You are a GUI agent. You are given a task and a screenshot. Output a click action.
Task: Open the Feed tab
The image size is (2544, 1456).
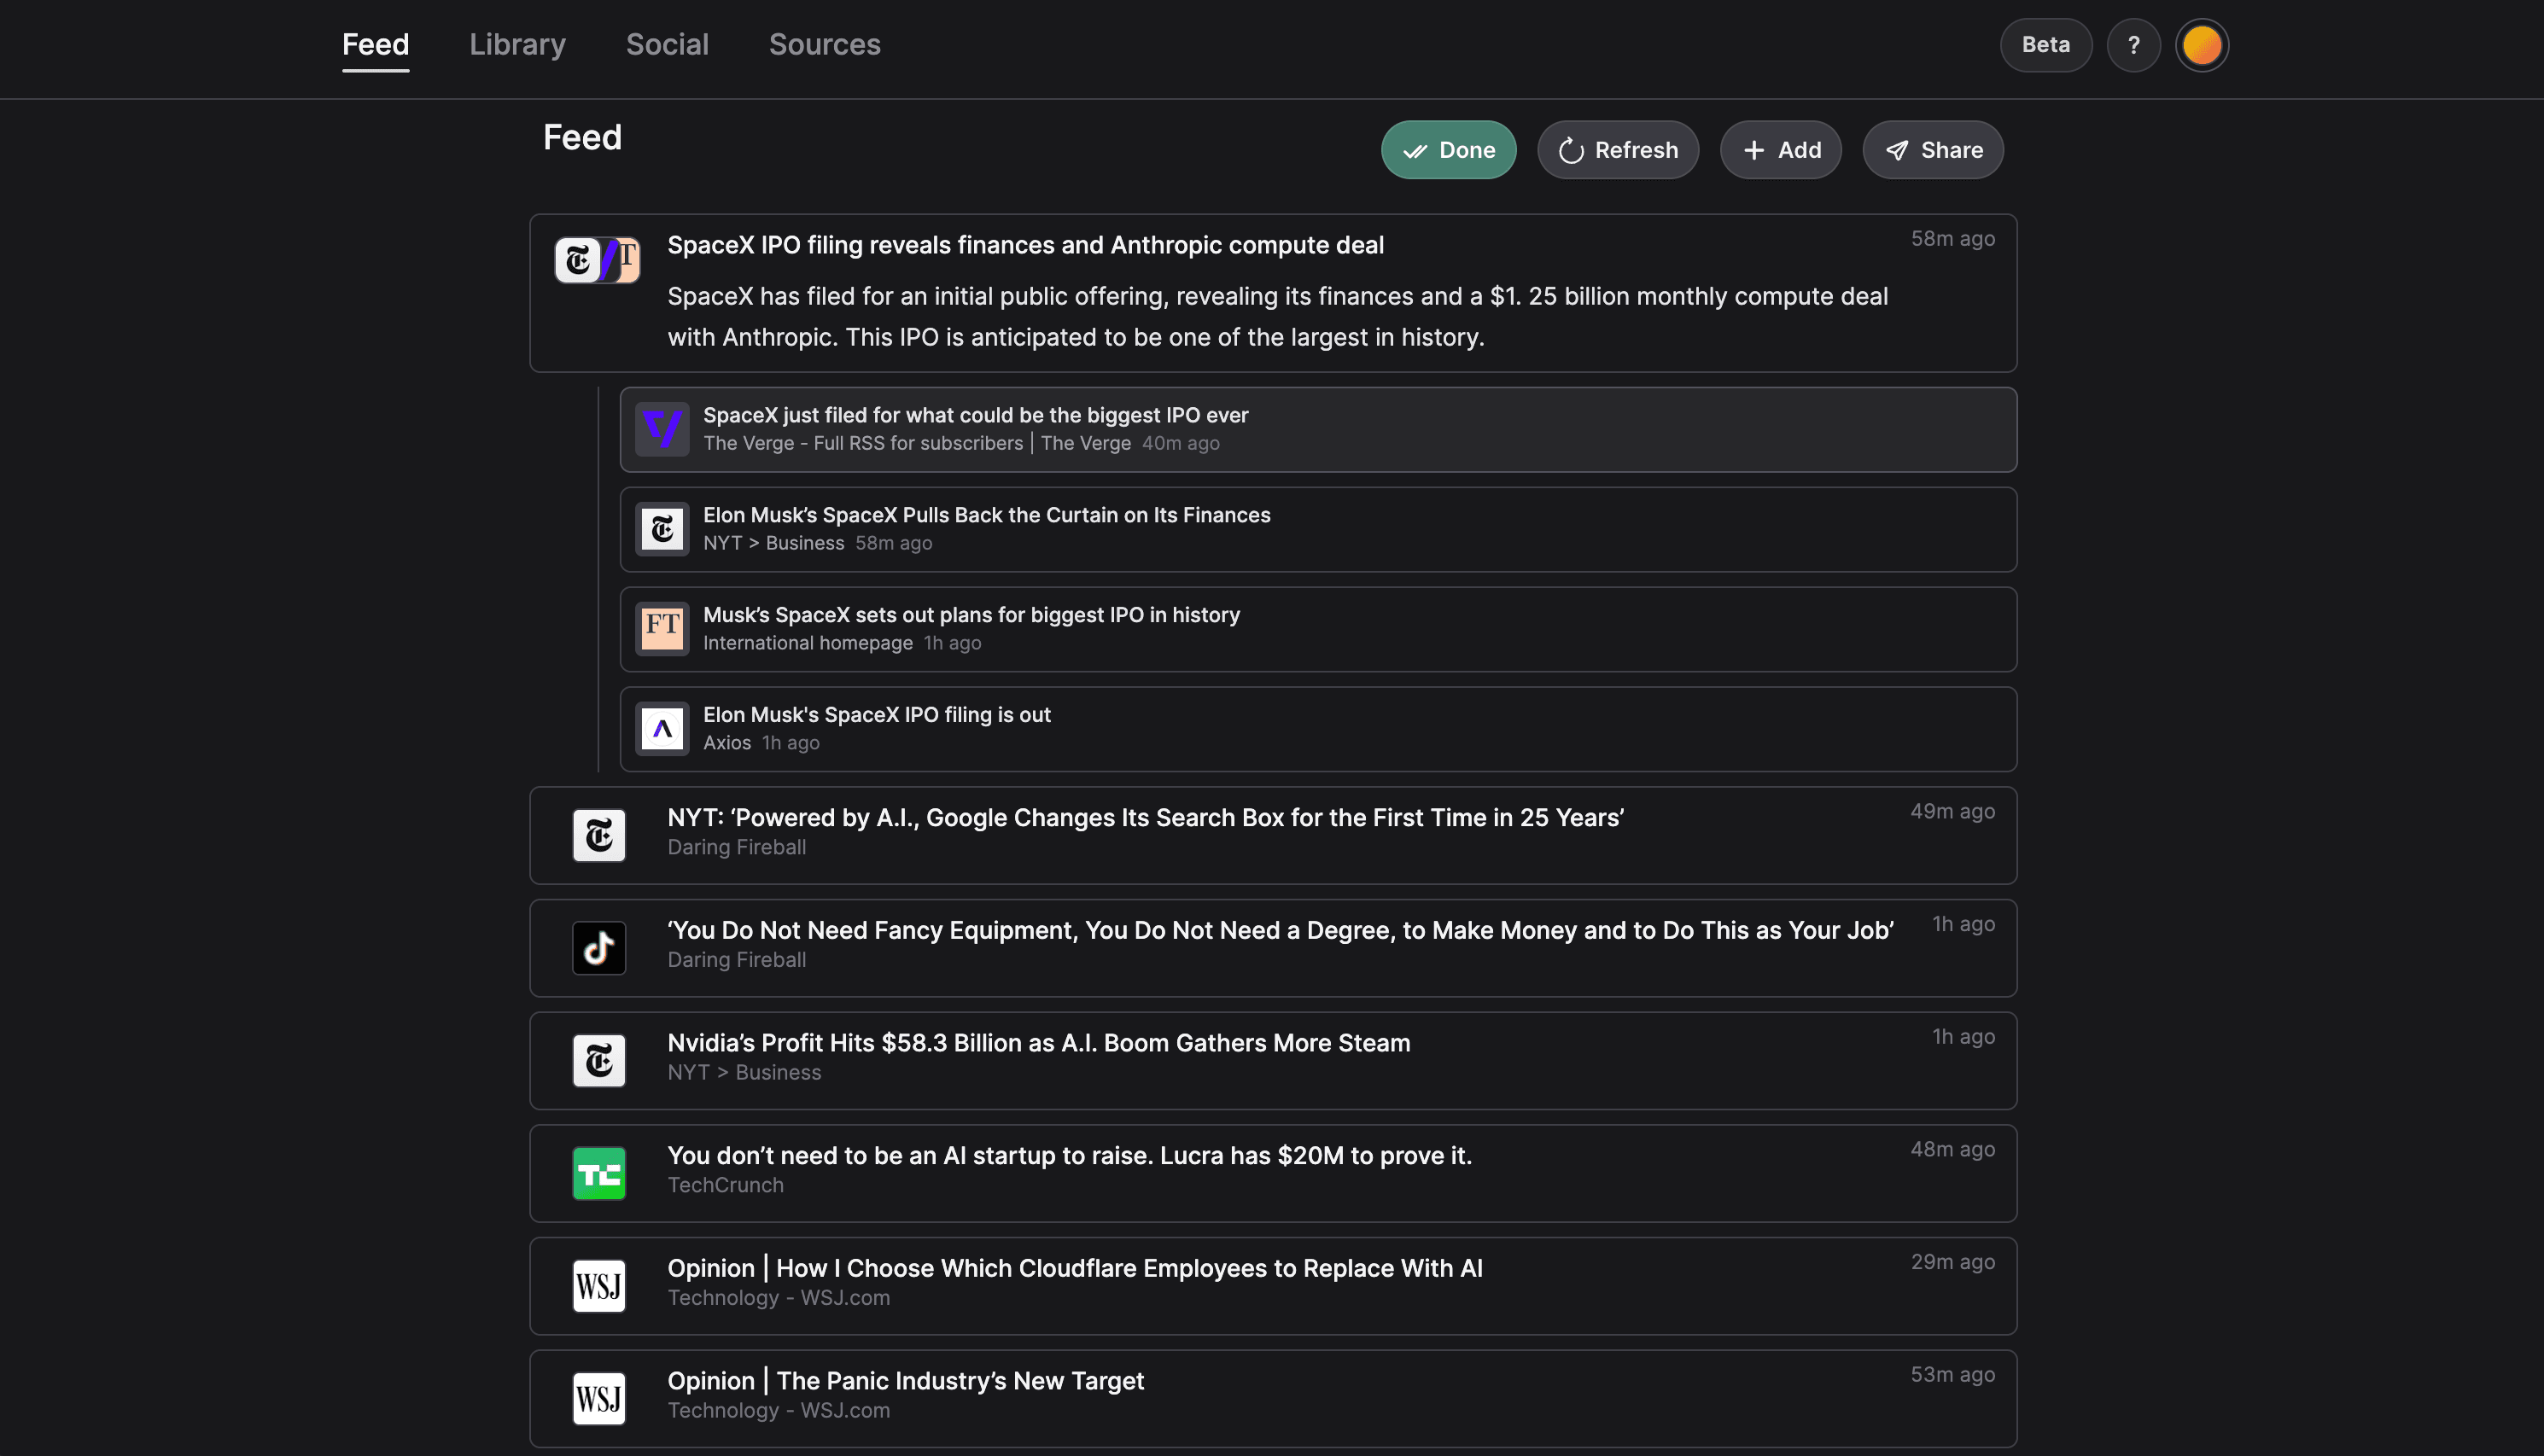click(x=375, y=44)
